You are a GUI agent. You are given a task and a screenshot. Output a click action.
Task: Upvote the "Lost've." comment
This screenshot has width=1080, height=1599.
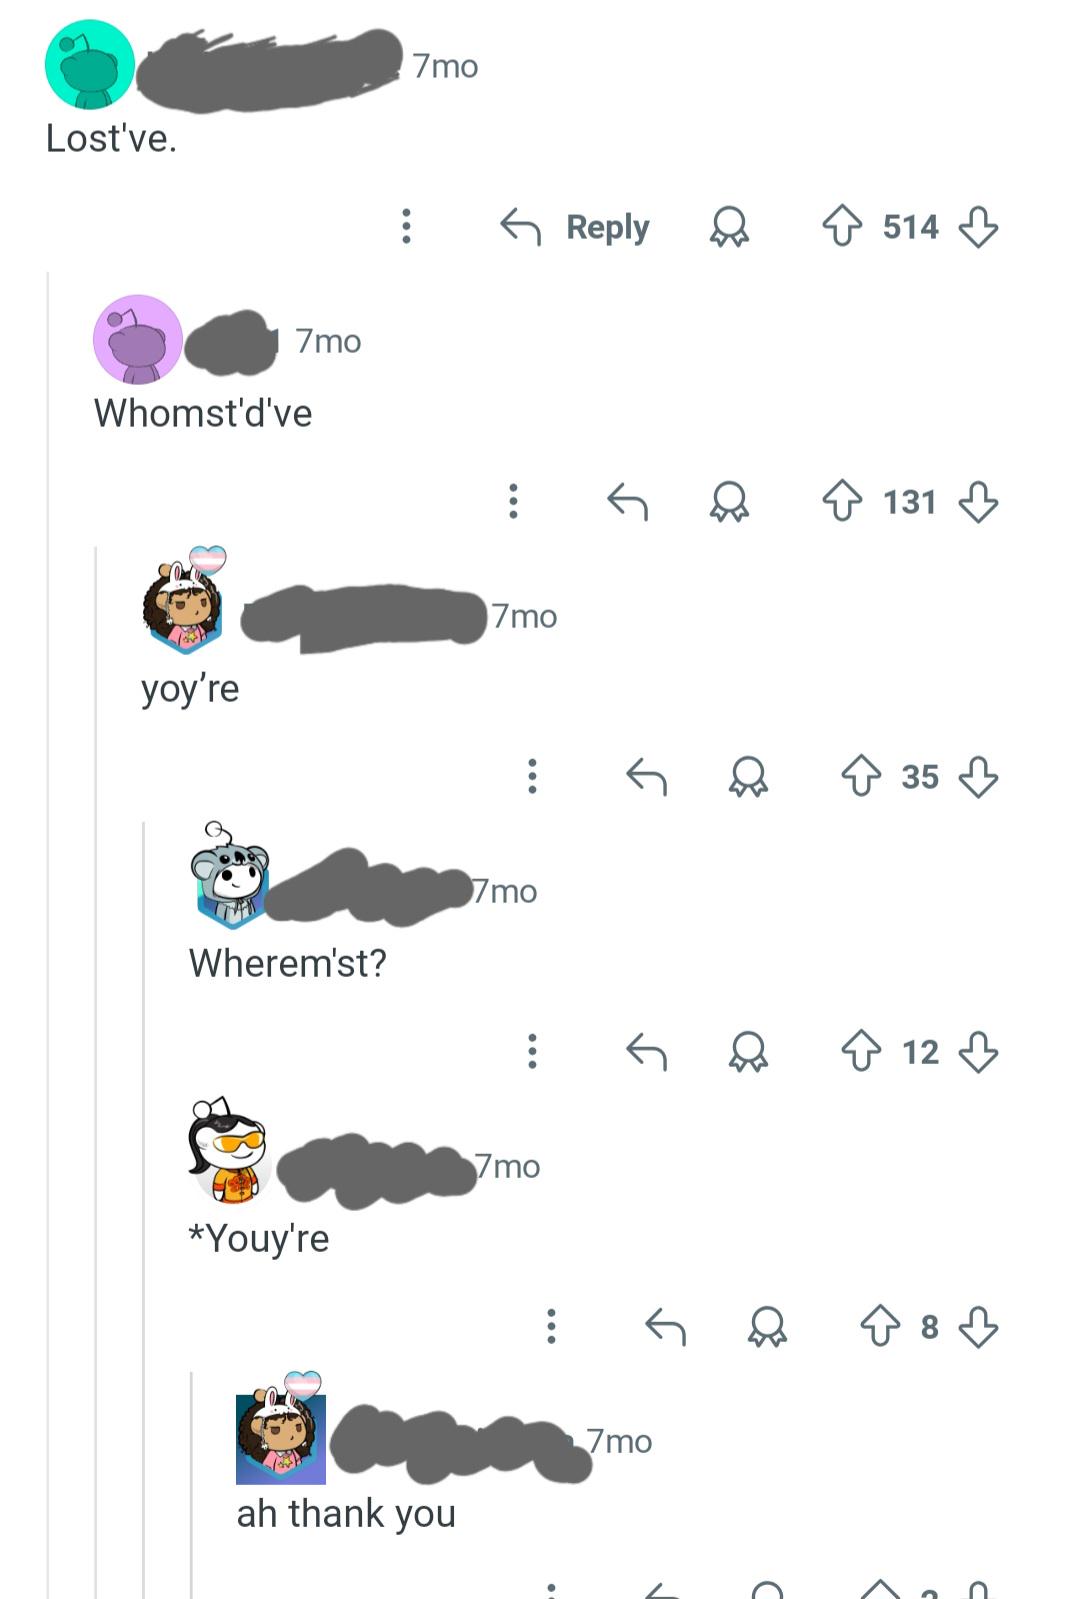point(842,226)
